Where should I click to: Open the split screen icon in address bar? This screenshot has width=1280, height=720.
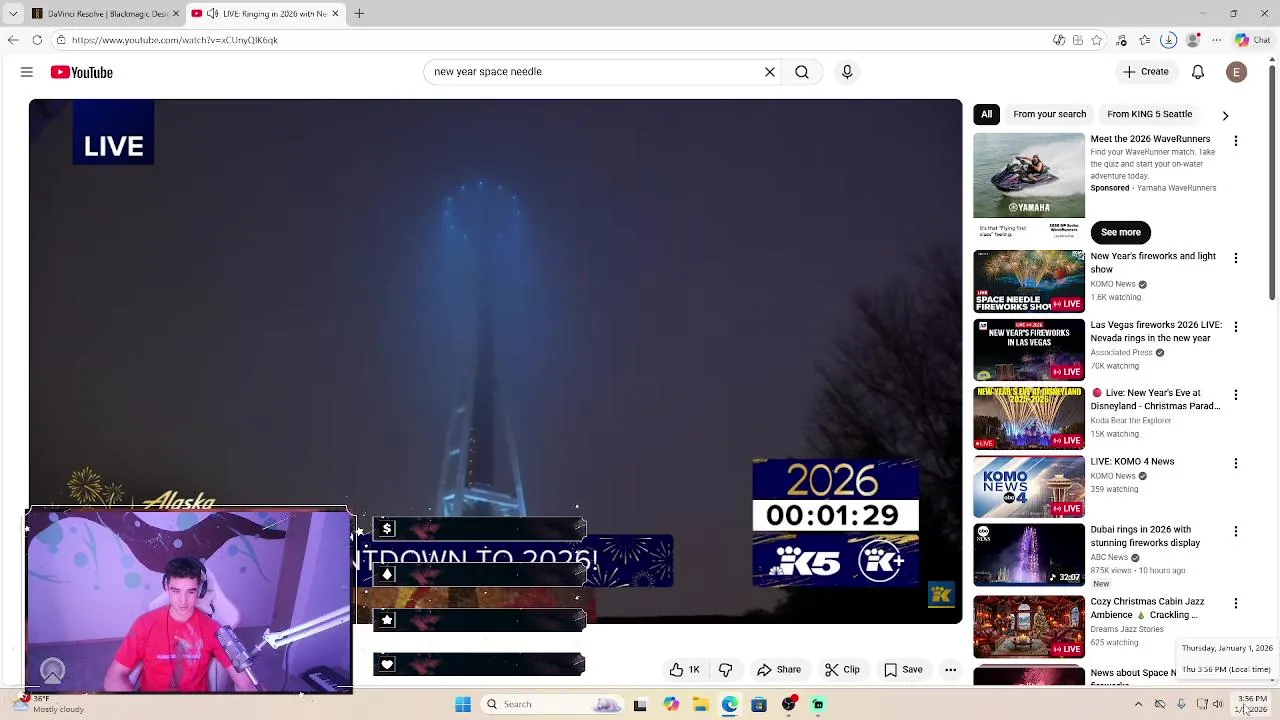click(x=1078, y=40)
